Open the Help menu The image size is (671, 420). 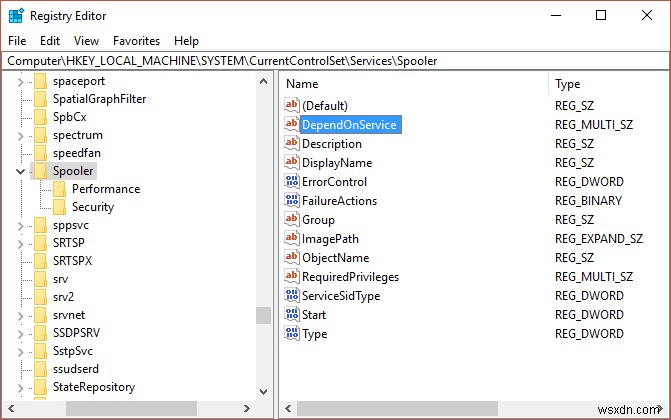(187, 41)
